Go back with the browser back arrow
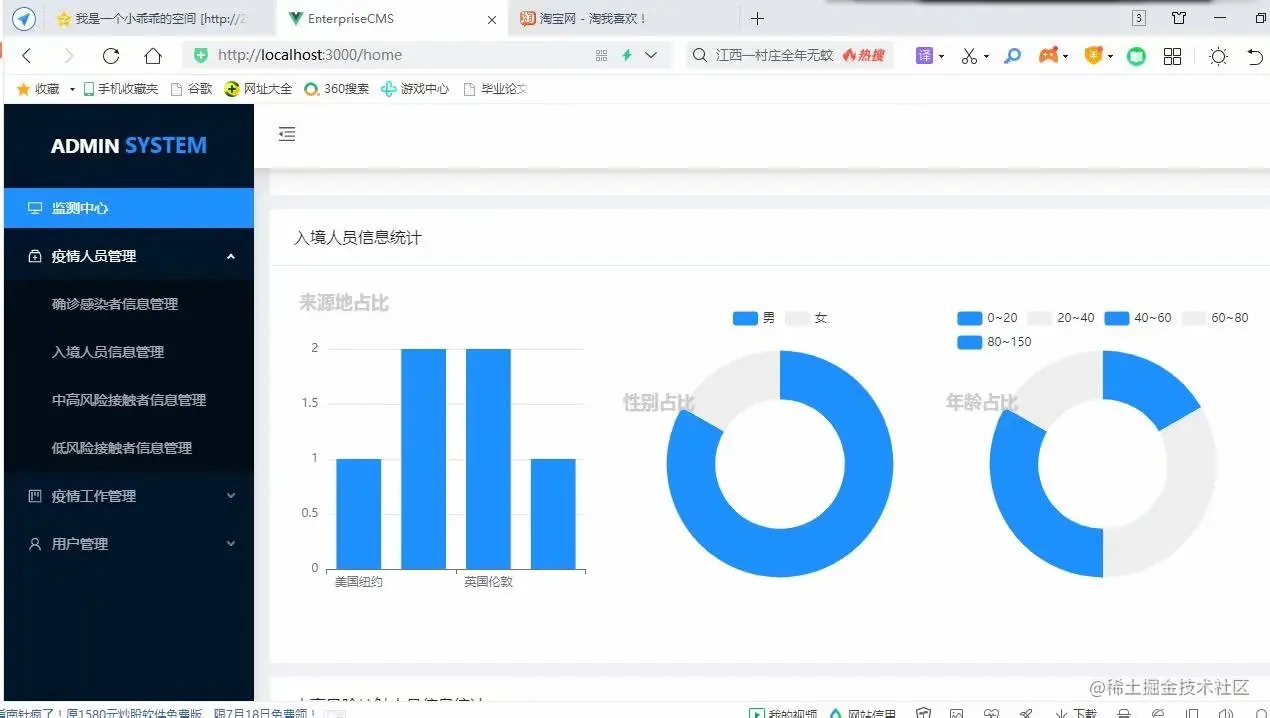 27,56
